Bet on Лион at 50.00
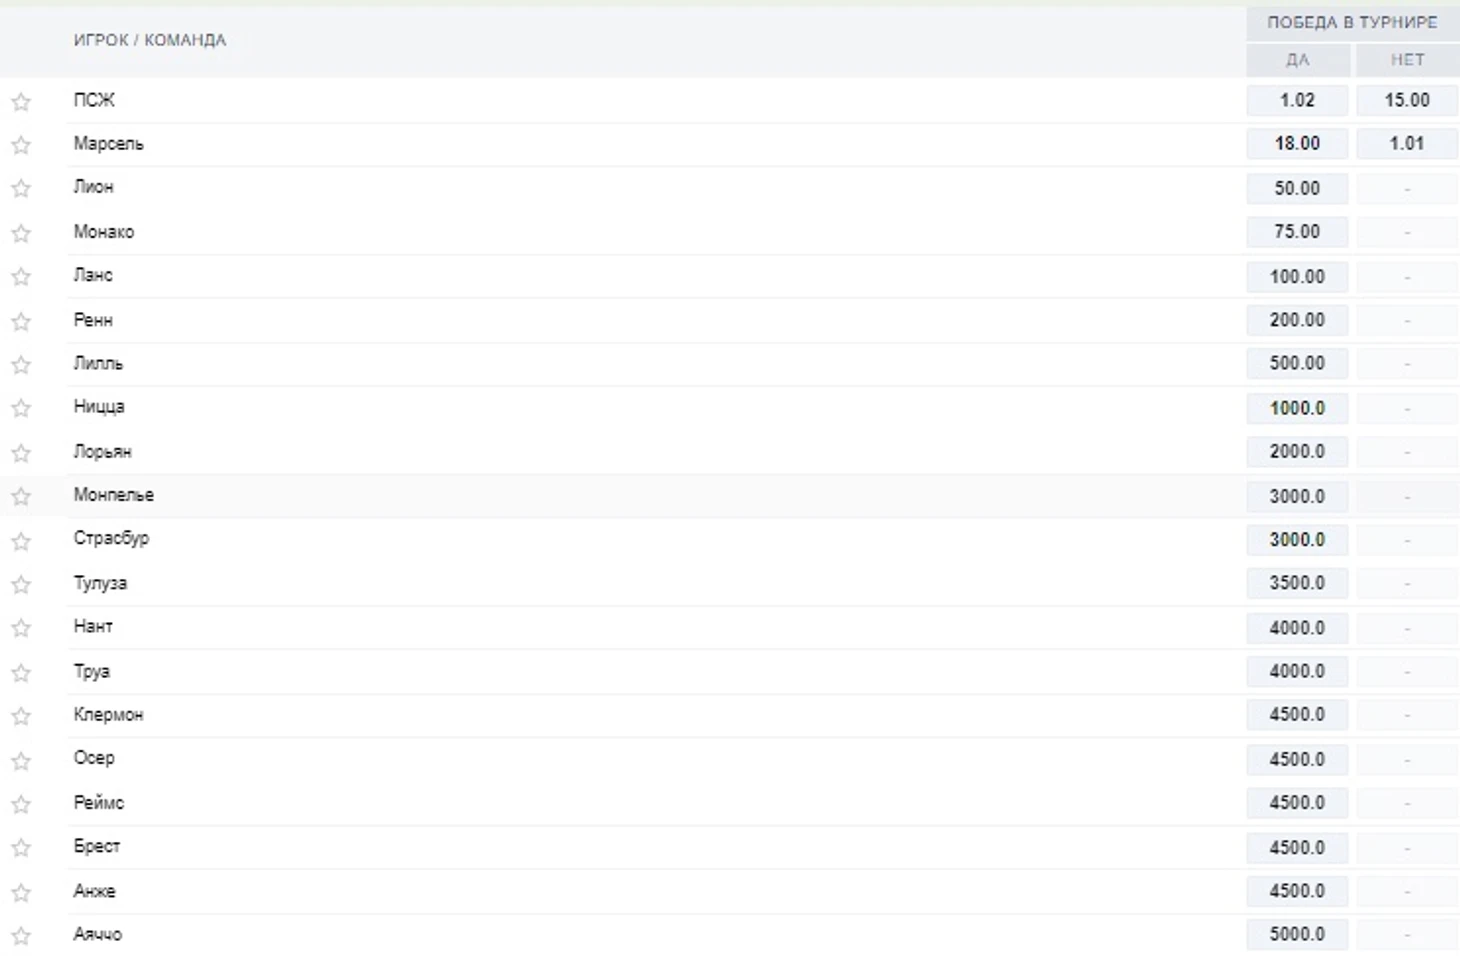This screenshot has height=956, width=1460. [1297, 188]
